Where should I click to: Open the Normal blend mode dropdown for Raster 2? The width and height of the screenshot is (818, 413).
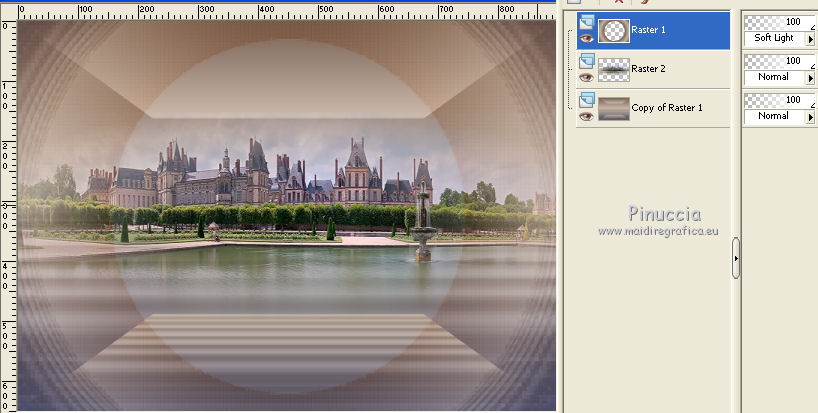(x=810, y=78)
